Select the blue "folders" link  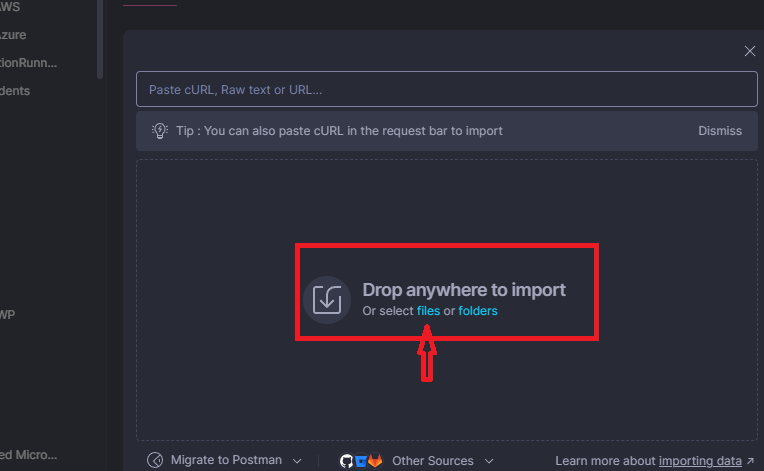(x=478, y=311)
